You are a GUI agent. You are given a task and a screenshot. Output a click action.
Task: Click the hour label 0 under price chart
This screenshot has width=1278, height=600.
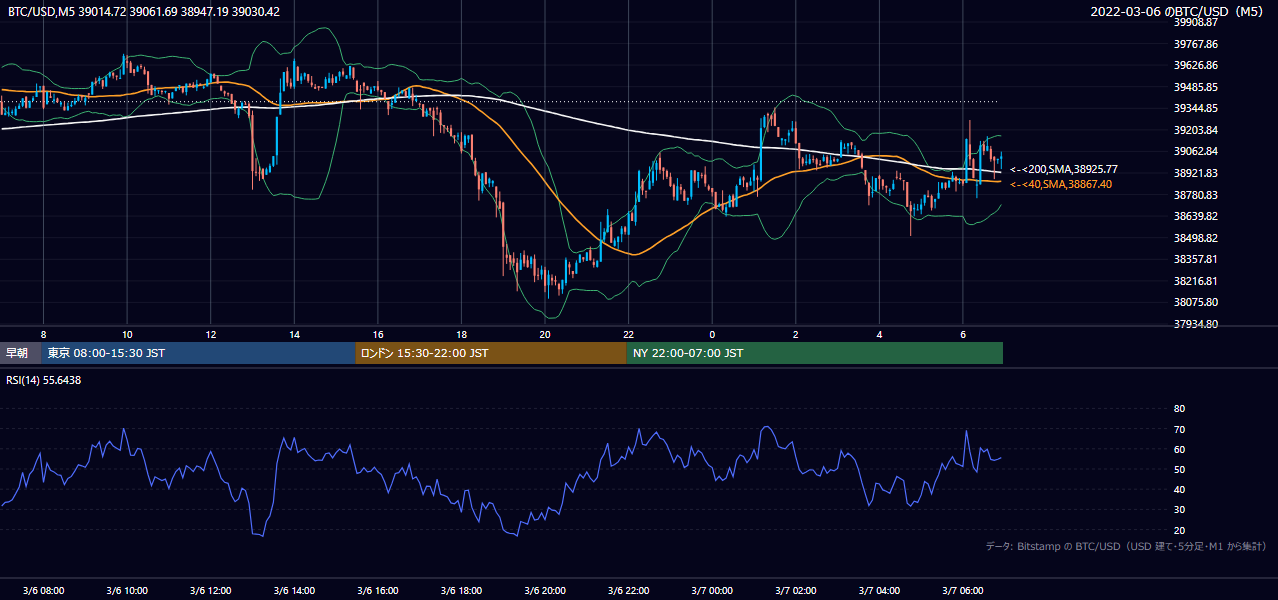tap(712, 334)
